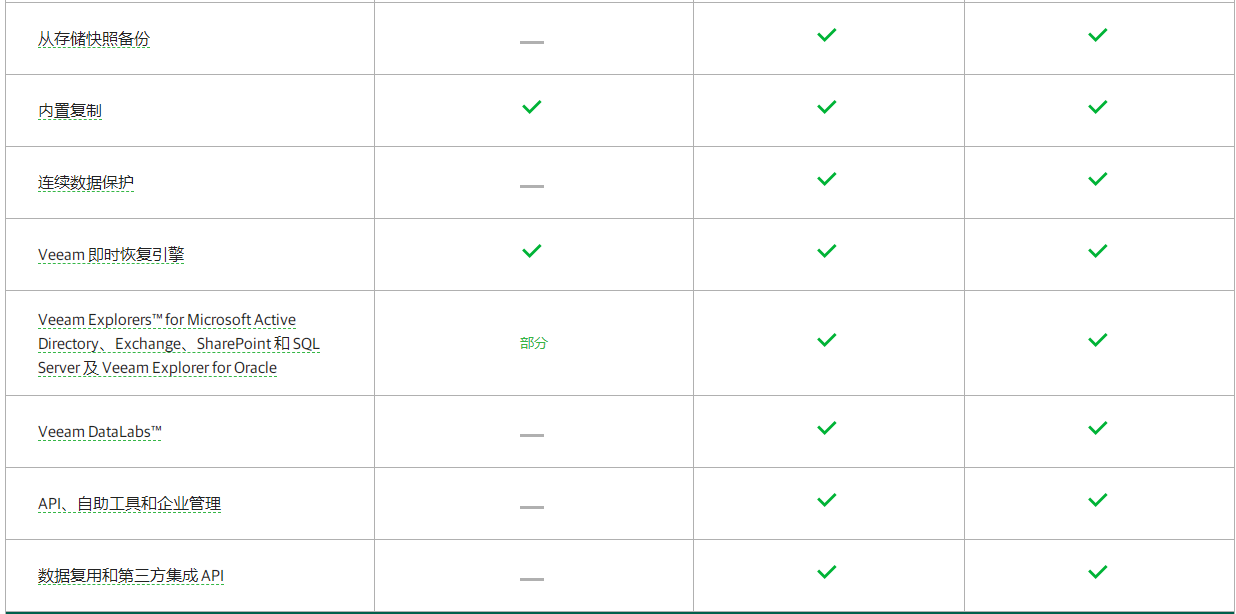The width and height of the screenshot is (1236, 614).
Task: Click middle-column checkmark in the 从存储快照备份 row
Action: [826, 35]
